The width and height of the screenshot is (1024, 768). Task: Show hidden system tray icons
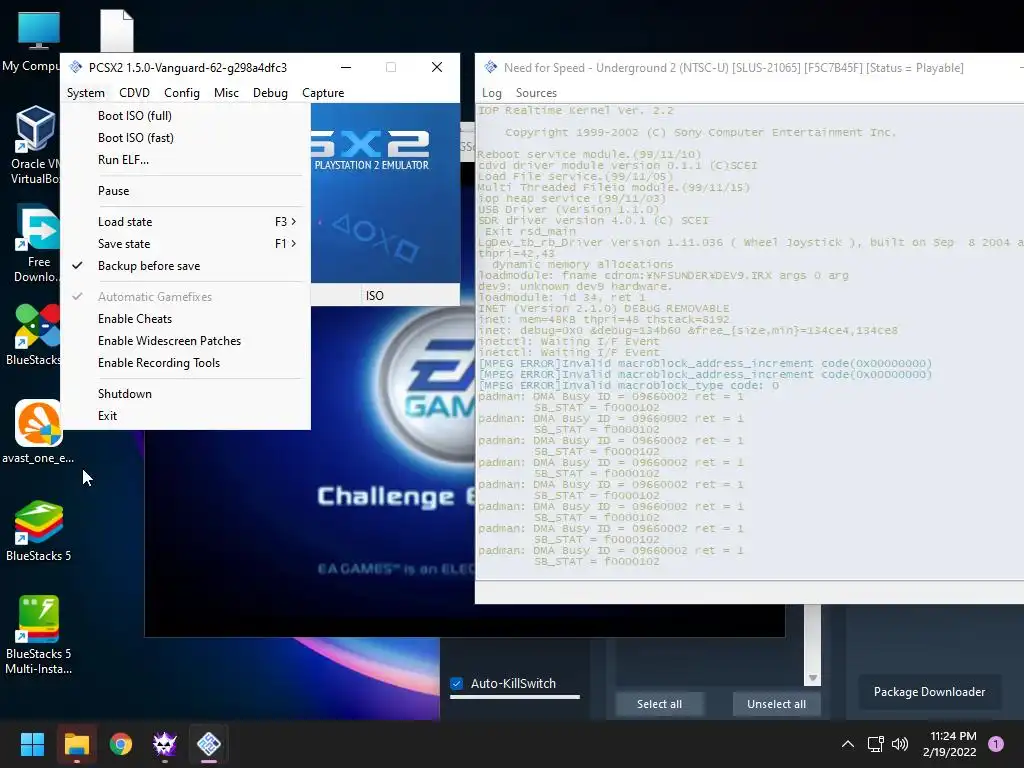[x=848, y=744]
